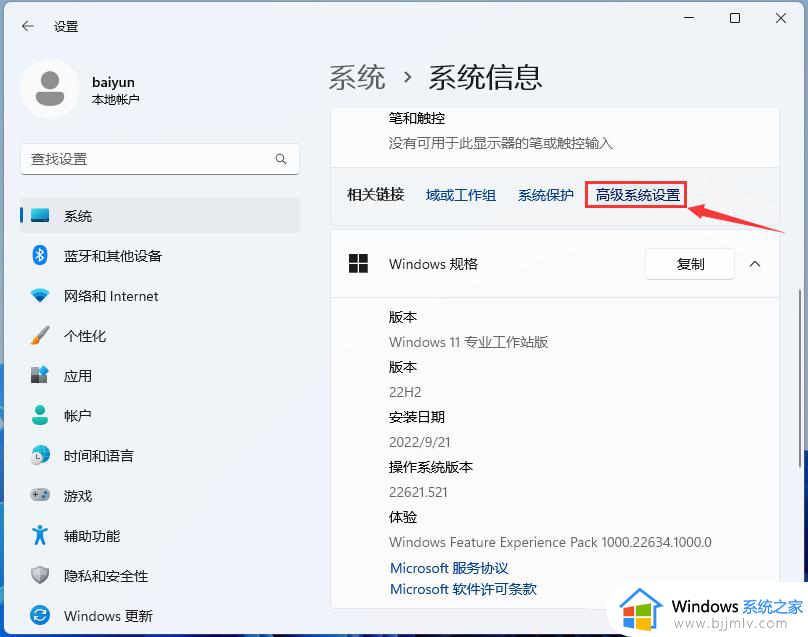Image resolution: width=808 pixels, height=637 pixels.
Task: Click the 系统 breadcrumb in header
Action: click(x=357, y=77)
